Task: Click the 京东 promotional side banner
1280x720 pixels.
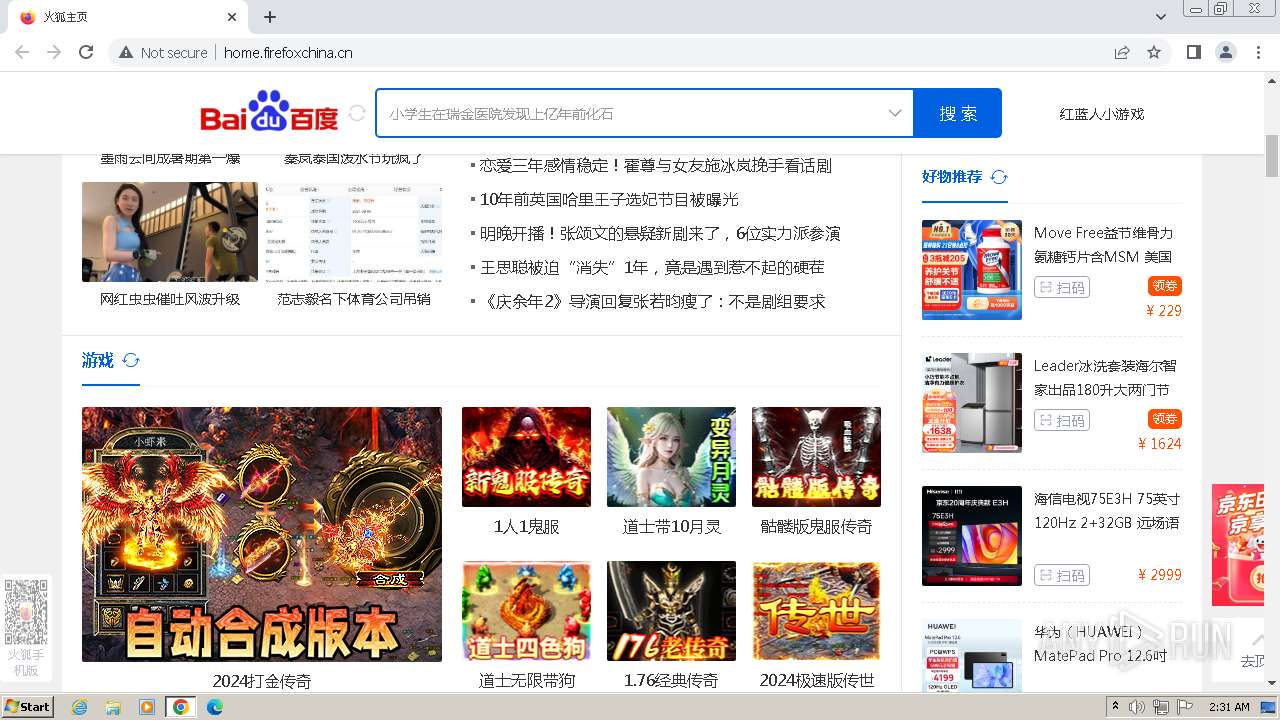Action: [1238, 545]
